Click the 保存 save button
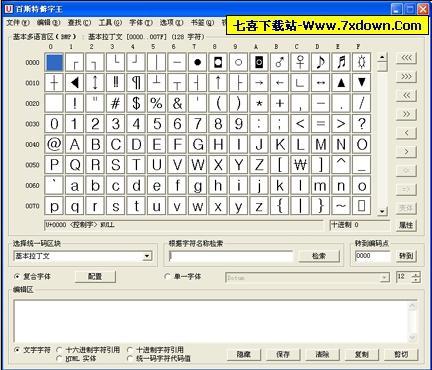This screenshot has height=370, width=432. (283, 354)
